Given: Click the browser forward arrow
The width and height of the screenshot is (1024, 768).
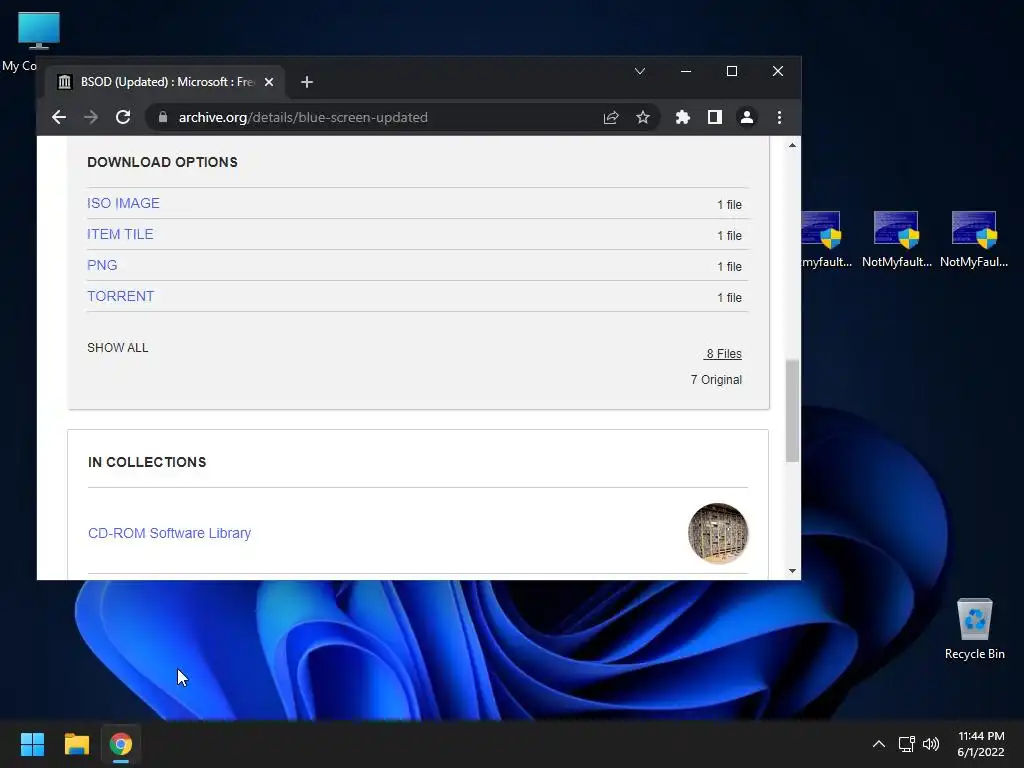Looking at the screenshot, I should [91, 117].
